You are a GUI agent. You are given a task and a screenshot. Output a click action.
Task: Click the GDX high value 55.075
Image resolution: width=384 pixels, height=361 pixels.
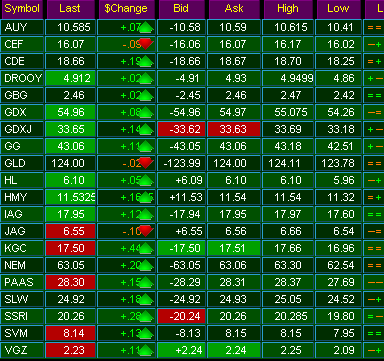288,112
